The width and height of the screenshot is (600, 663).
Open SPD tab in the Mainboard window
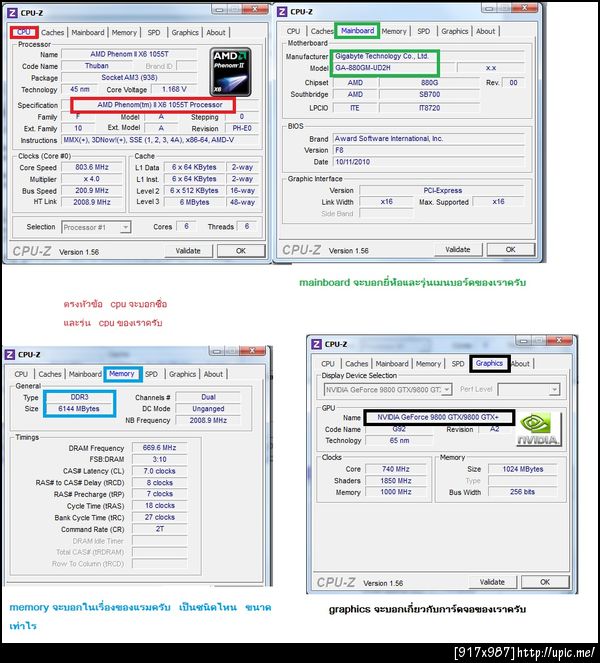(x=424, y=31)
